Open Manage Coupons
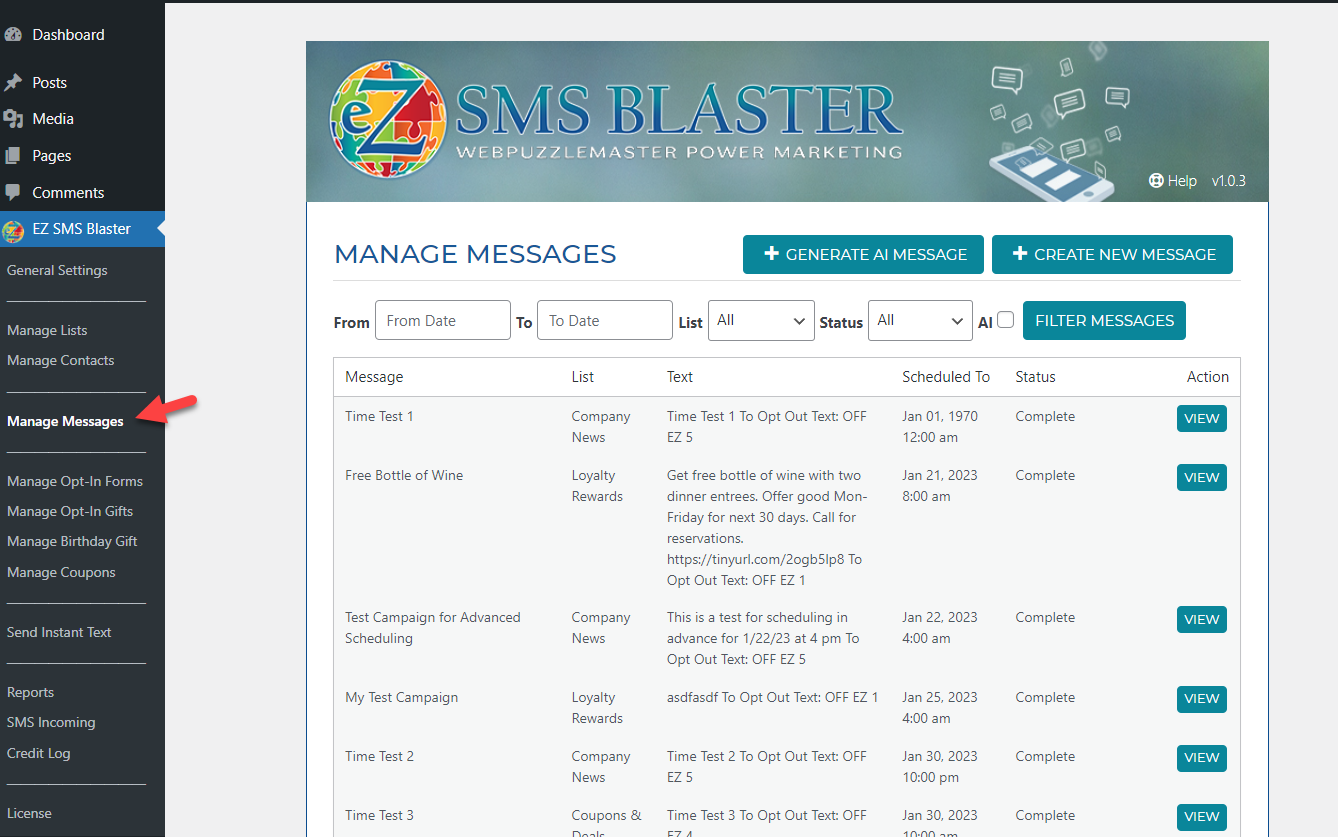Image resolution: width=1338 pixels, height=837 pixels. tap(61, 572)
